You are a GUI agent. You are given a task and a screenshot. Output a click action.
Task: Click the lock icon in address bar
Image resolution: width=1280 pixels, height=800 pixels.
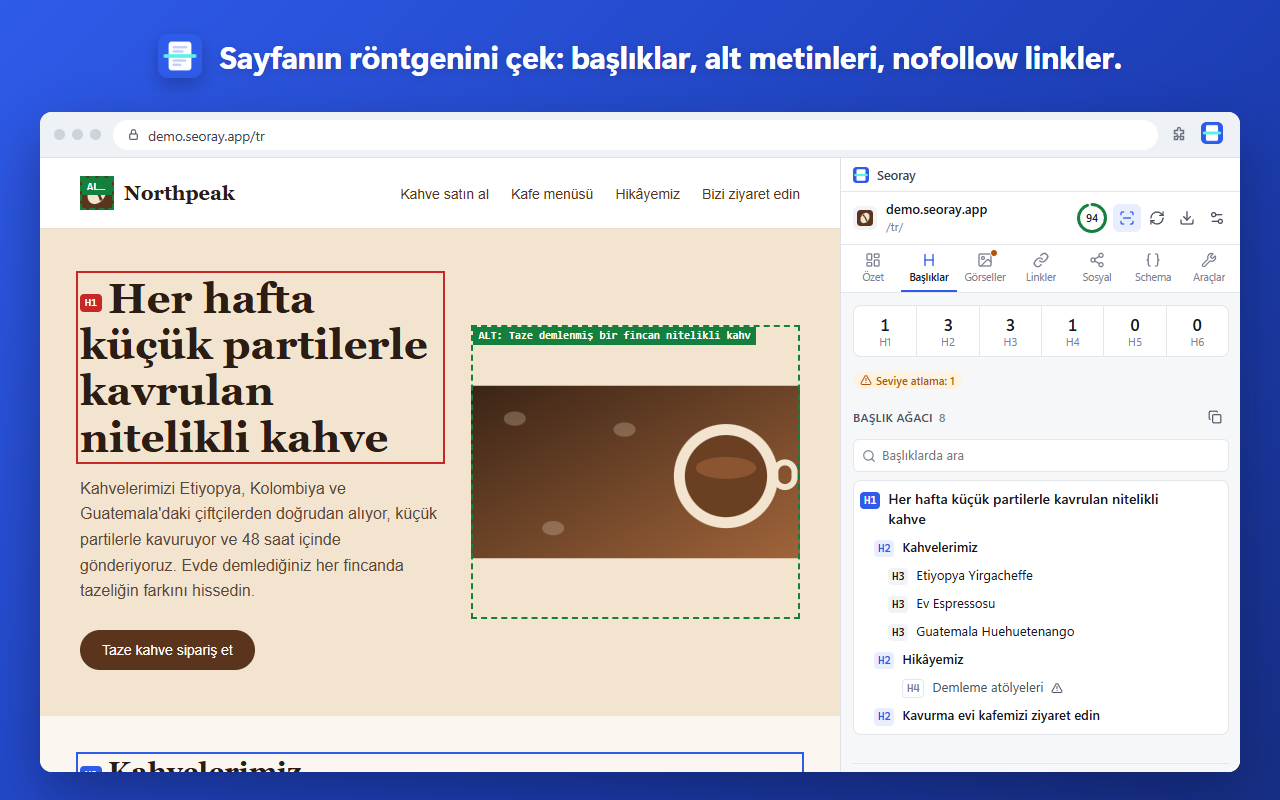pyautogui.click(x=133, y=135)
